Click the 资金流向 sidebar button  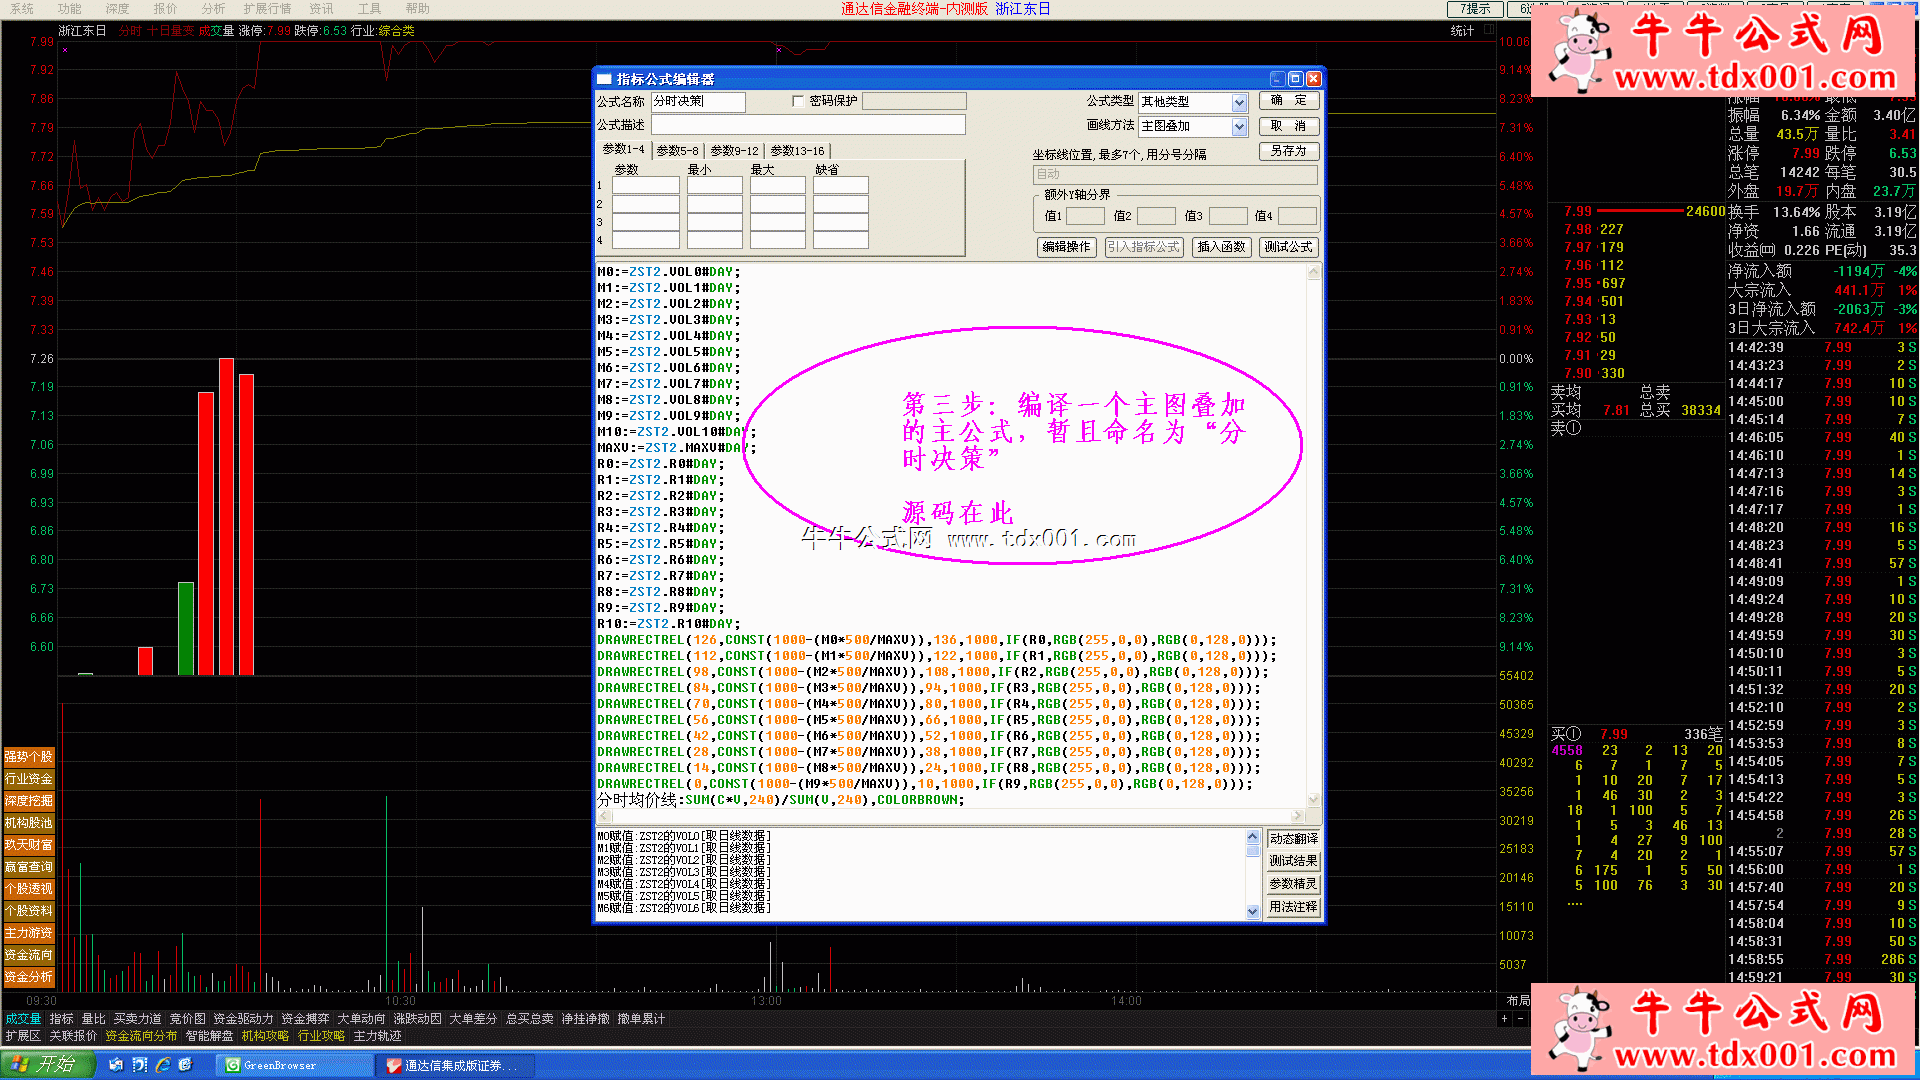pyautogui.click(x=29, y=955)
